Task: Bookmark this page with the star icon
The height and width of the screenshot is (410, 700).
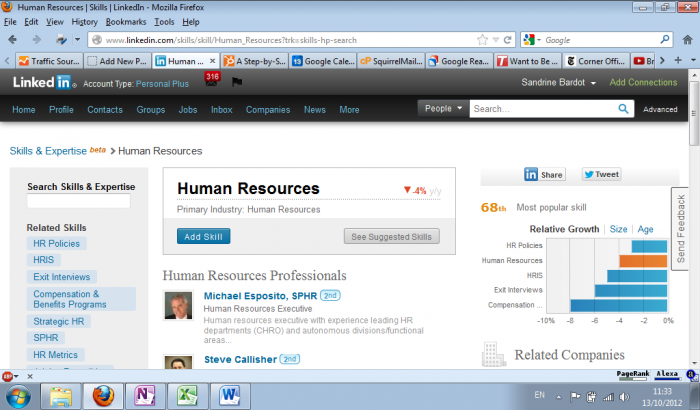Action: click(x=482, y=40)
